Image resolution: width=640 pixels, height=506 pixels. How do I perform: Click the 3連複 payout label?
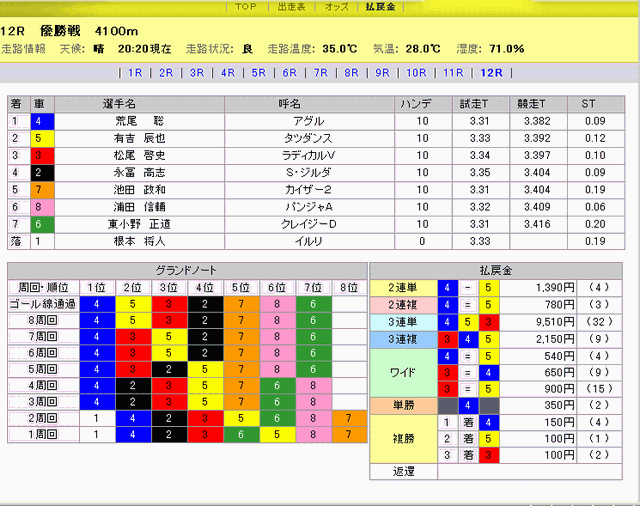403,339
